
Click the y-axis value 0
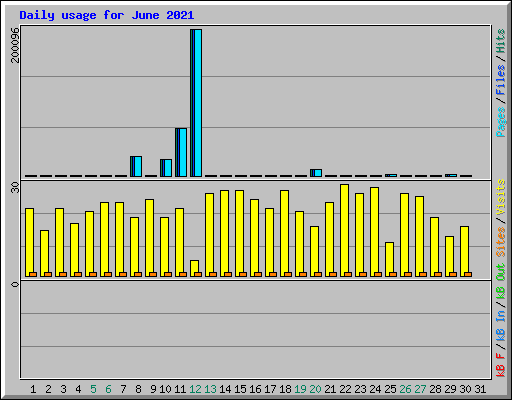pyautogui.click(x=15, y=284)
